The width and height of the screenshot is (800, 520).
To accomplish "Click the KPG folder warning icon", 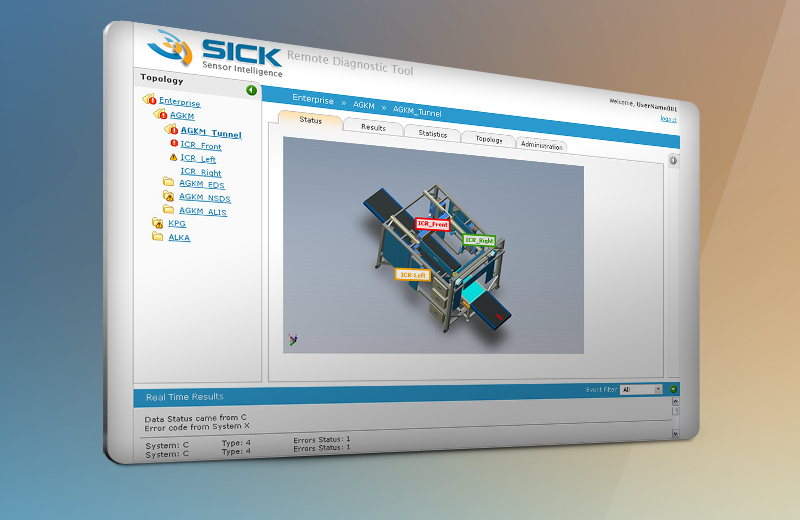I will pyautogui.click(x=158, y=222).
